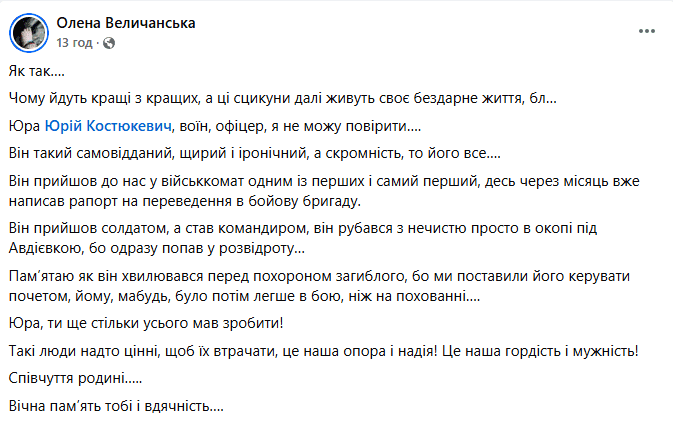Click the line Співчуття родині
Viewport: 673px width, 423px height.
point(75,378)
